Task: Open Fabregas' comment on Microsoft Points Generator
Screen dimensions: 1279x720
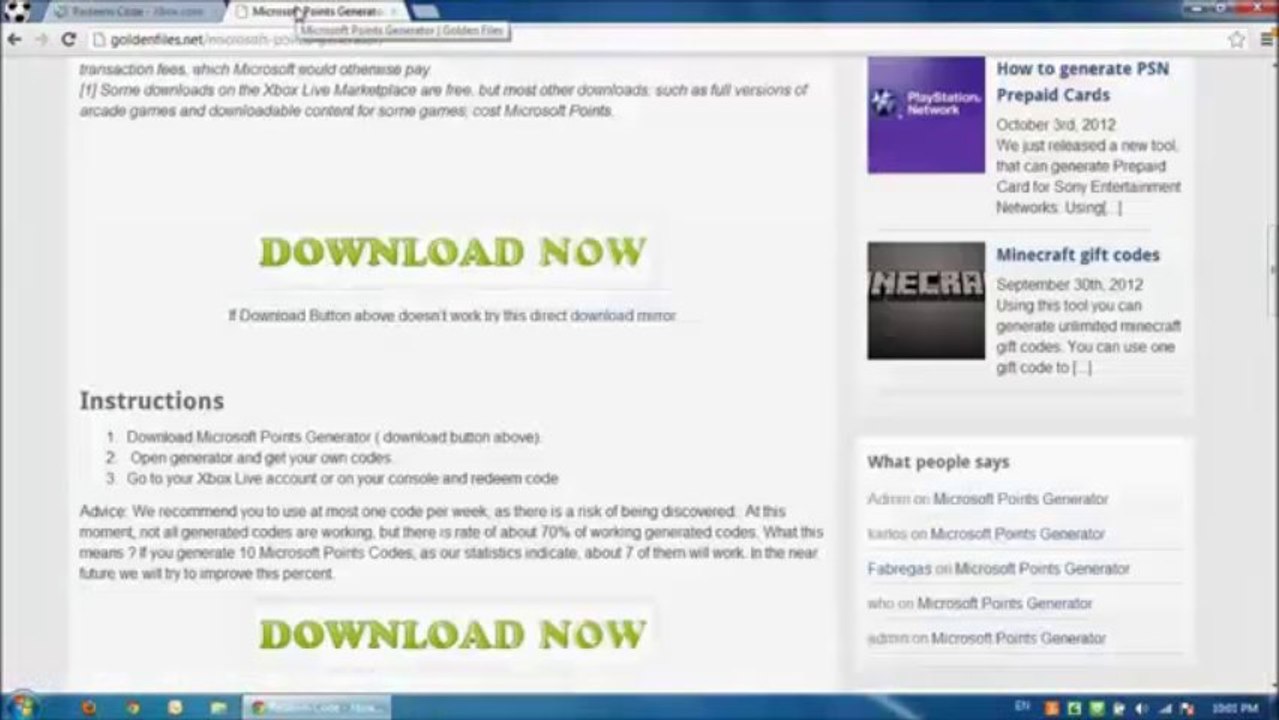Action: tap(1042, 569)
